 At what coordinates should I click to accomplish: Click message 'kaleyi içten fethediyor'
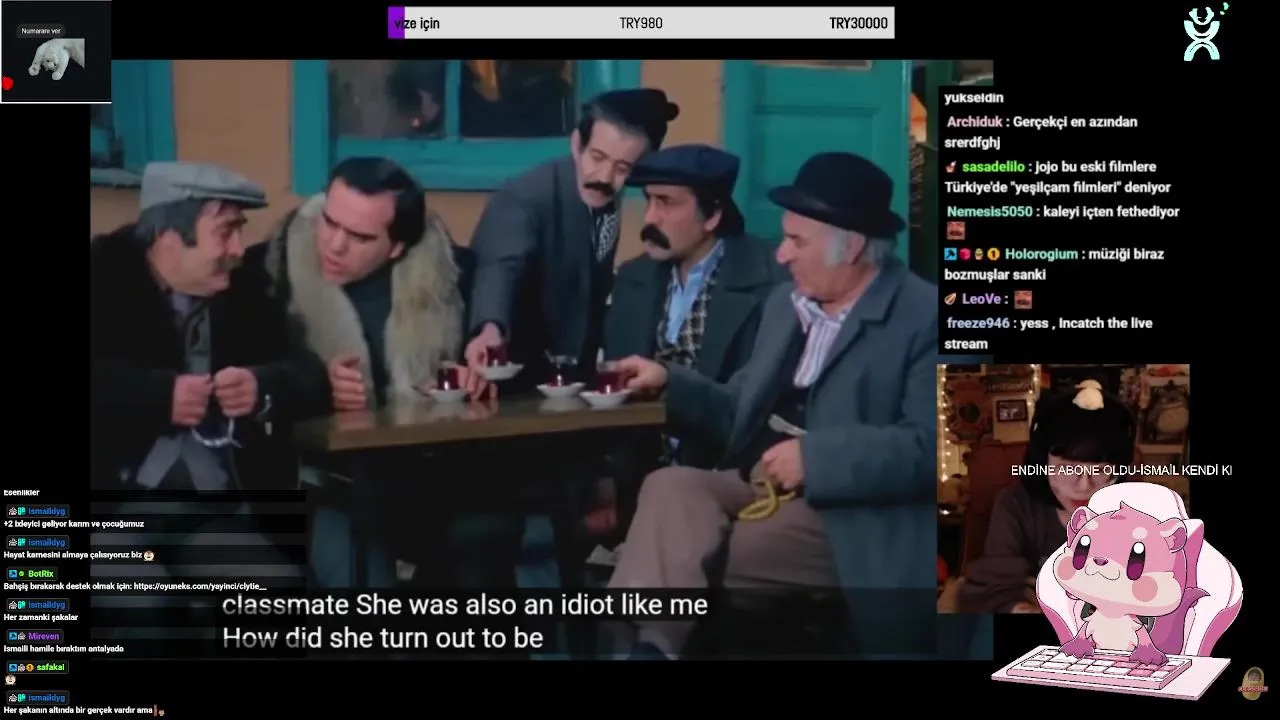coord(1111,212)
